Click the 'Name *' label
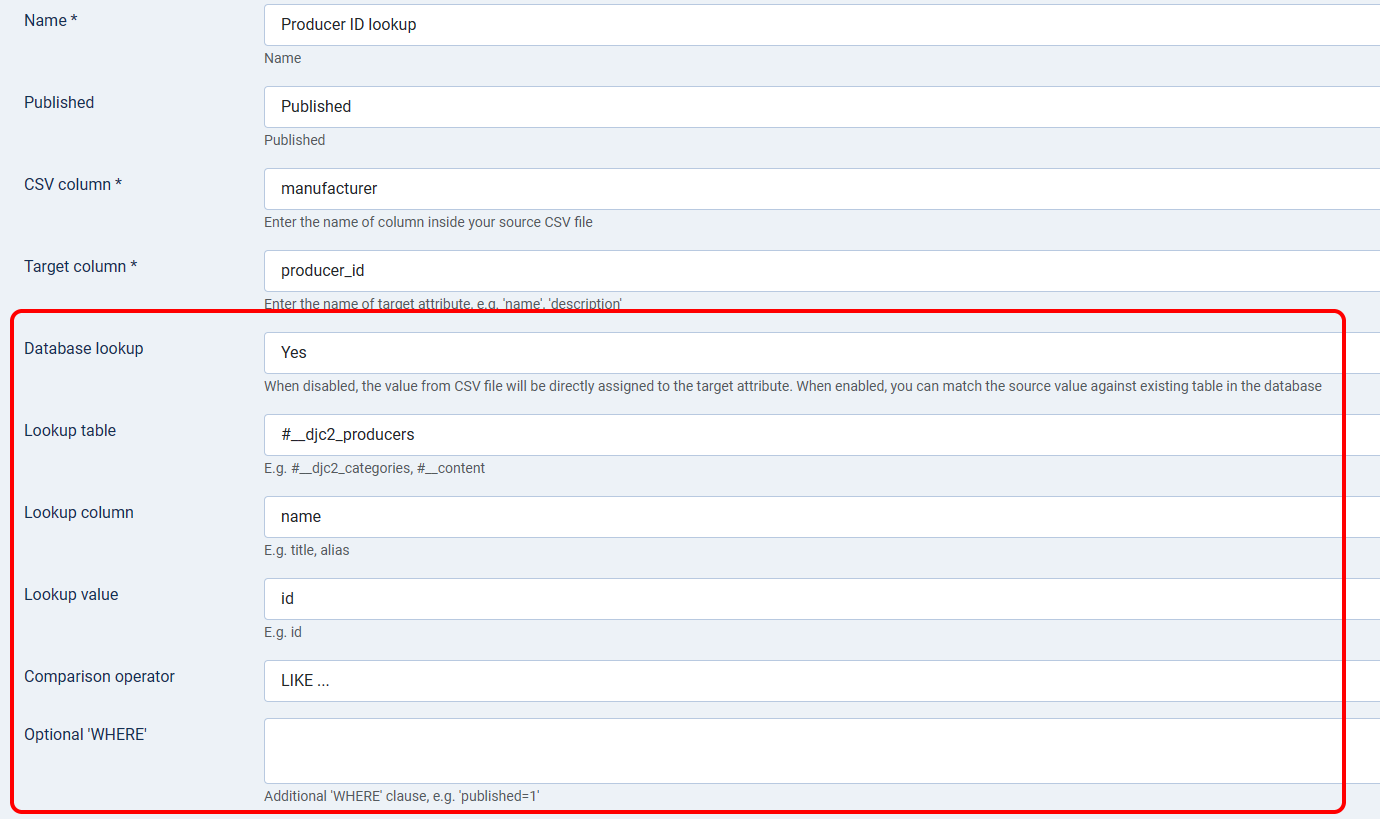Image resolution: width=1380 pixels, height=819 pixels. point(51,20)
